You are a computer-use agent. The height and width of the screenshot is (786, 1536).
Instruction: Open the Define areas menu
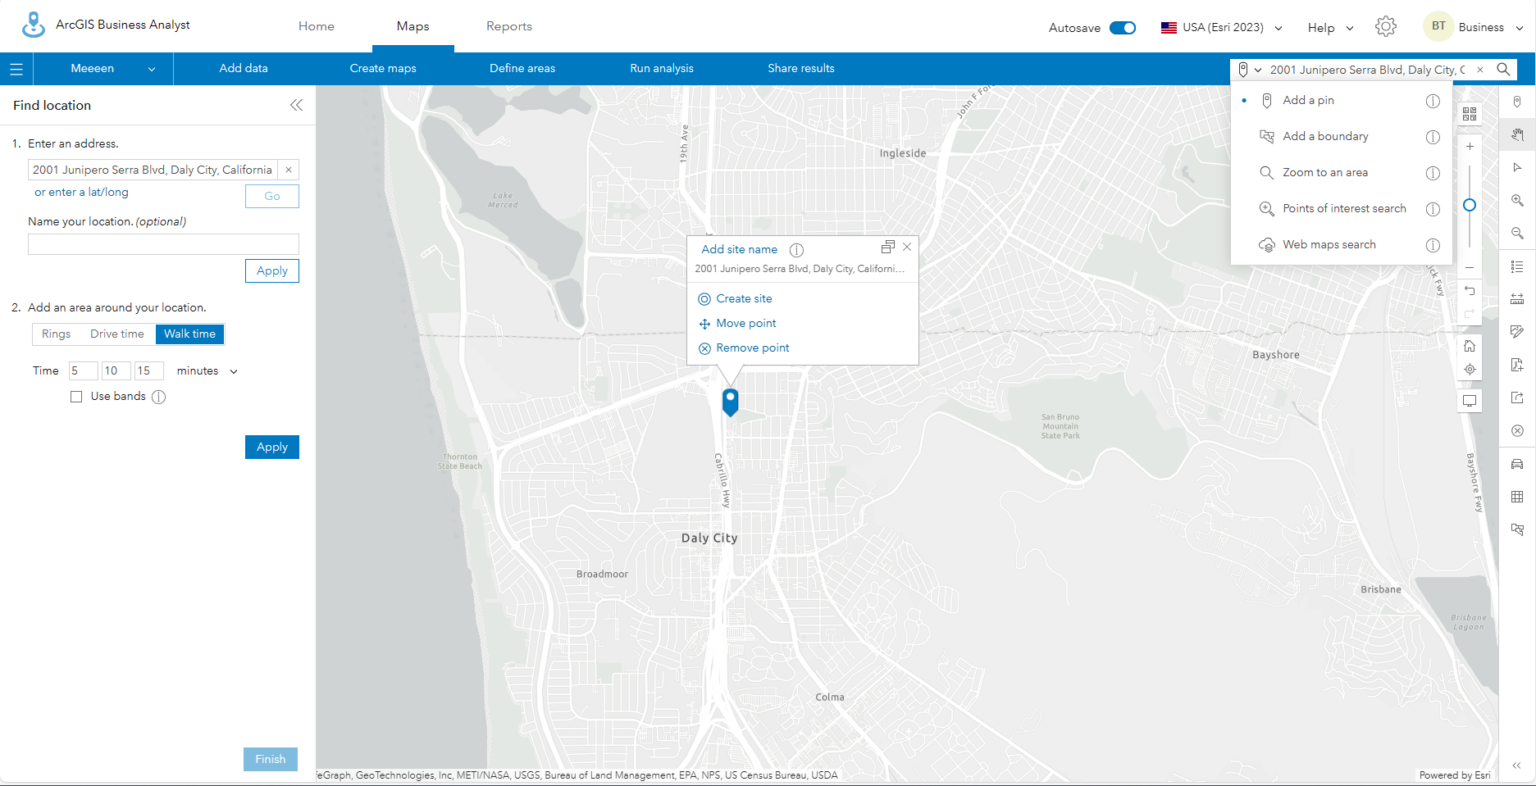click(522, 69)
